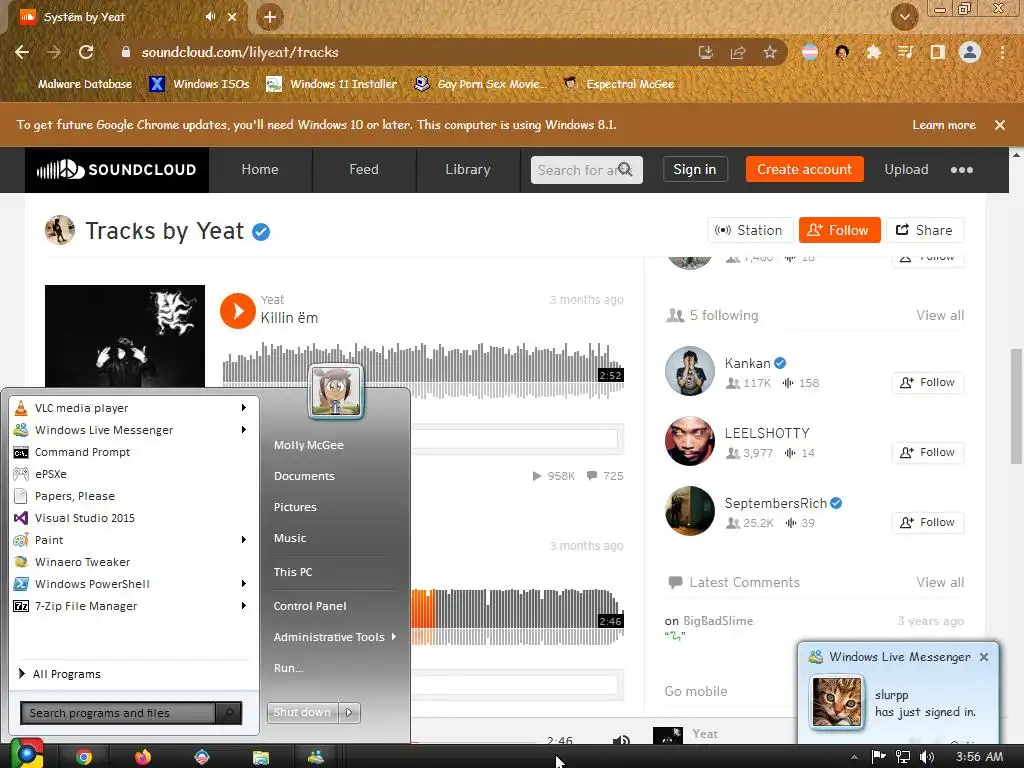Click the SoundCloud search field
Screen dimensions: 1024x768
[586, 170]
